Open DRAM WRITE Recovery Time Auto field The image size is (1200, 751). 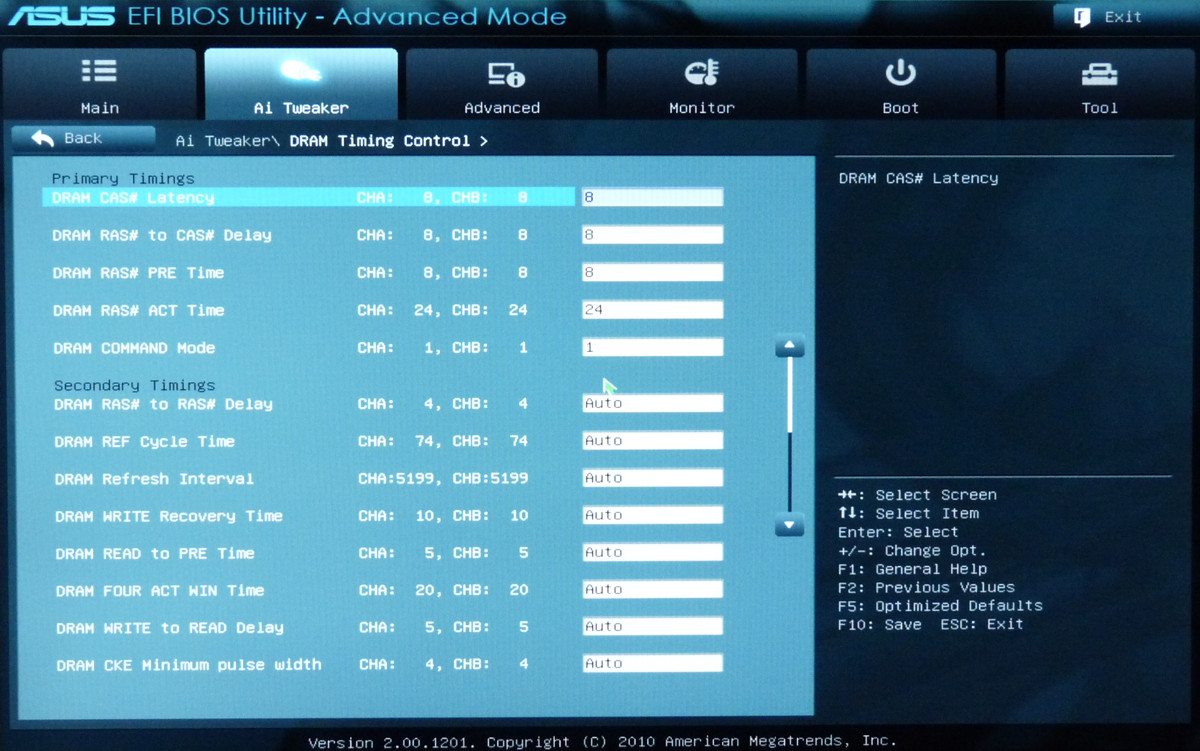pyautogui.click(x=652, y=515)
